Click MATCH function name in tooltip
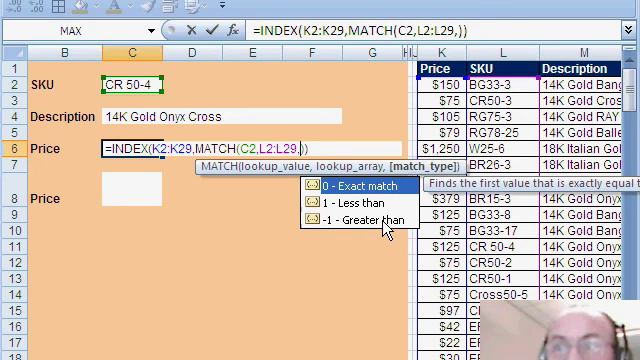Image resolution: width=640 pixels, height=360 pixels. click(219, 167)
